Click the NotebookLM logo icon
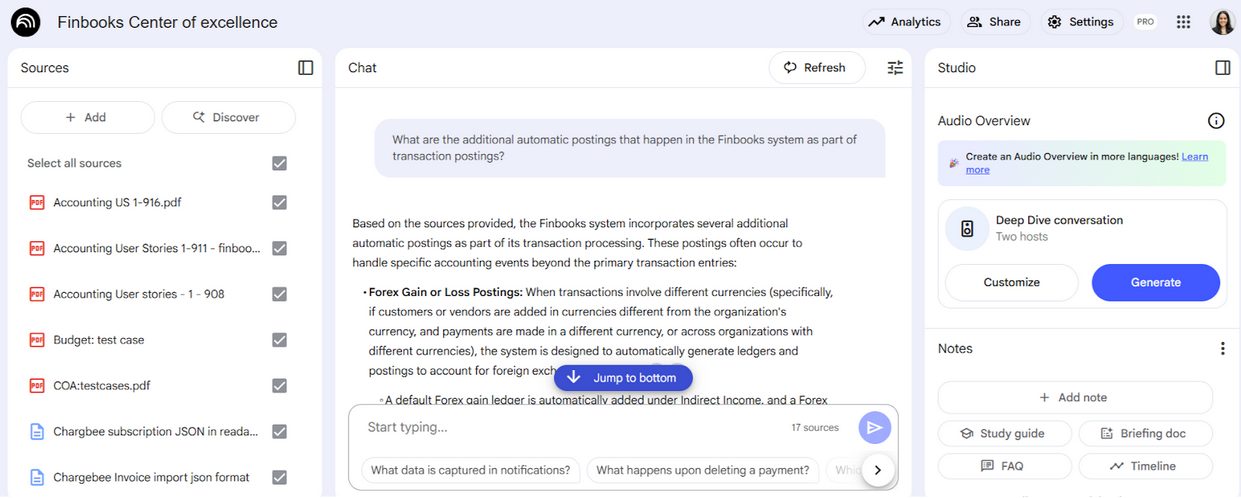This screenshot has height=498, width=1241. click(25, 22)
